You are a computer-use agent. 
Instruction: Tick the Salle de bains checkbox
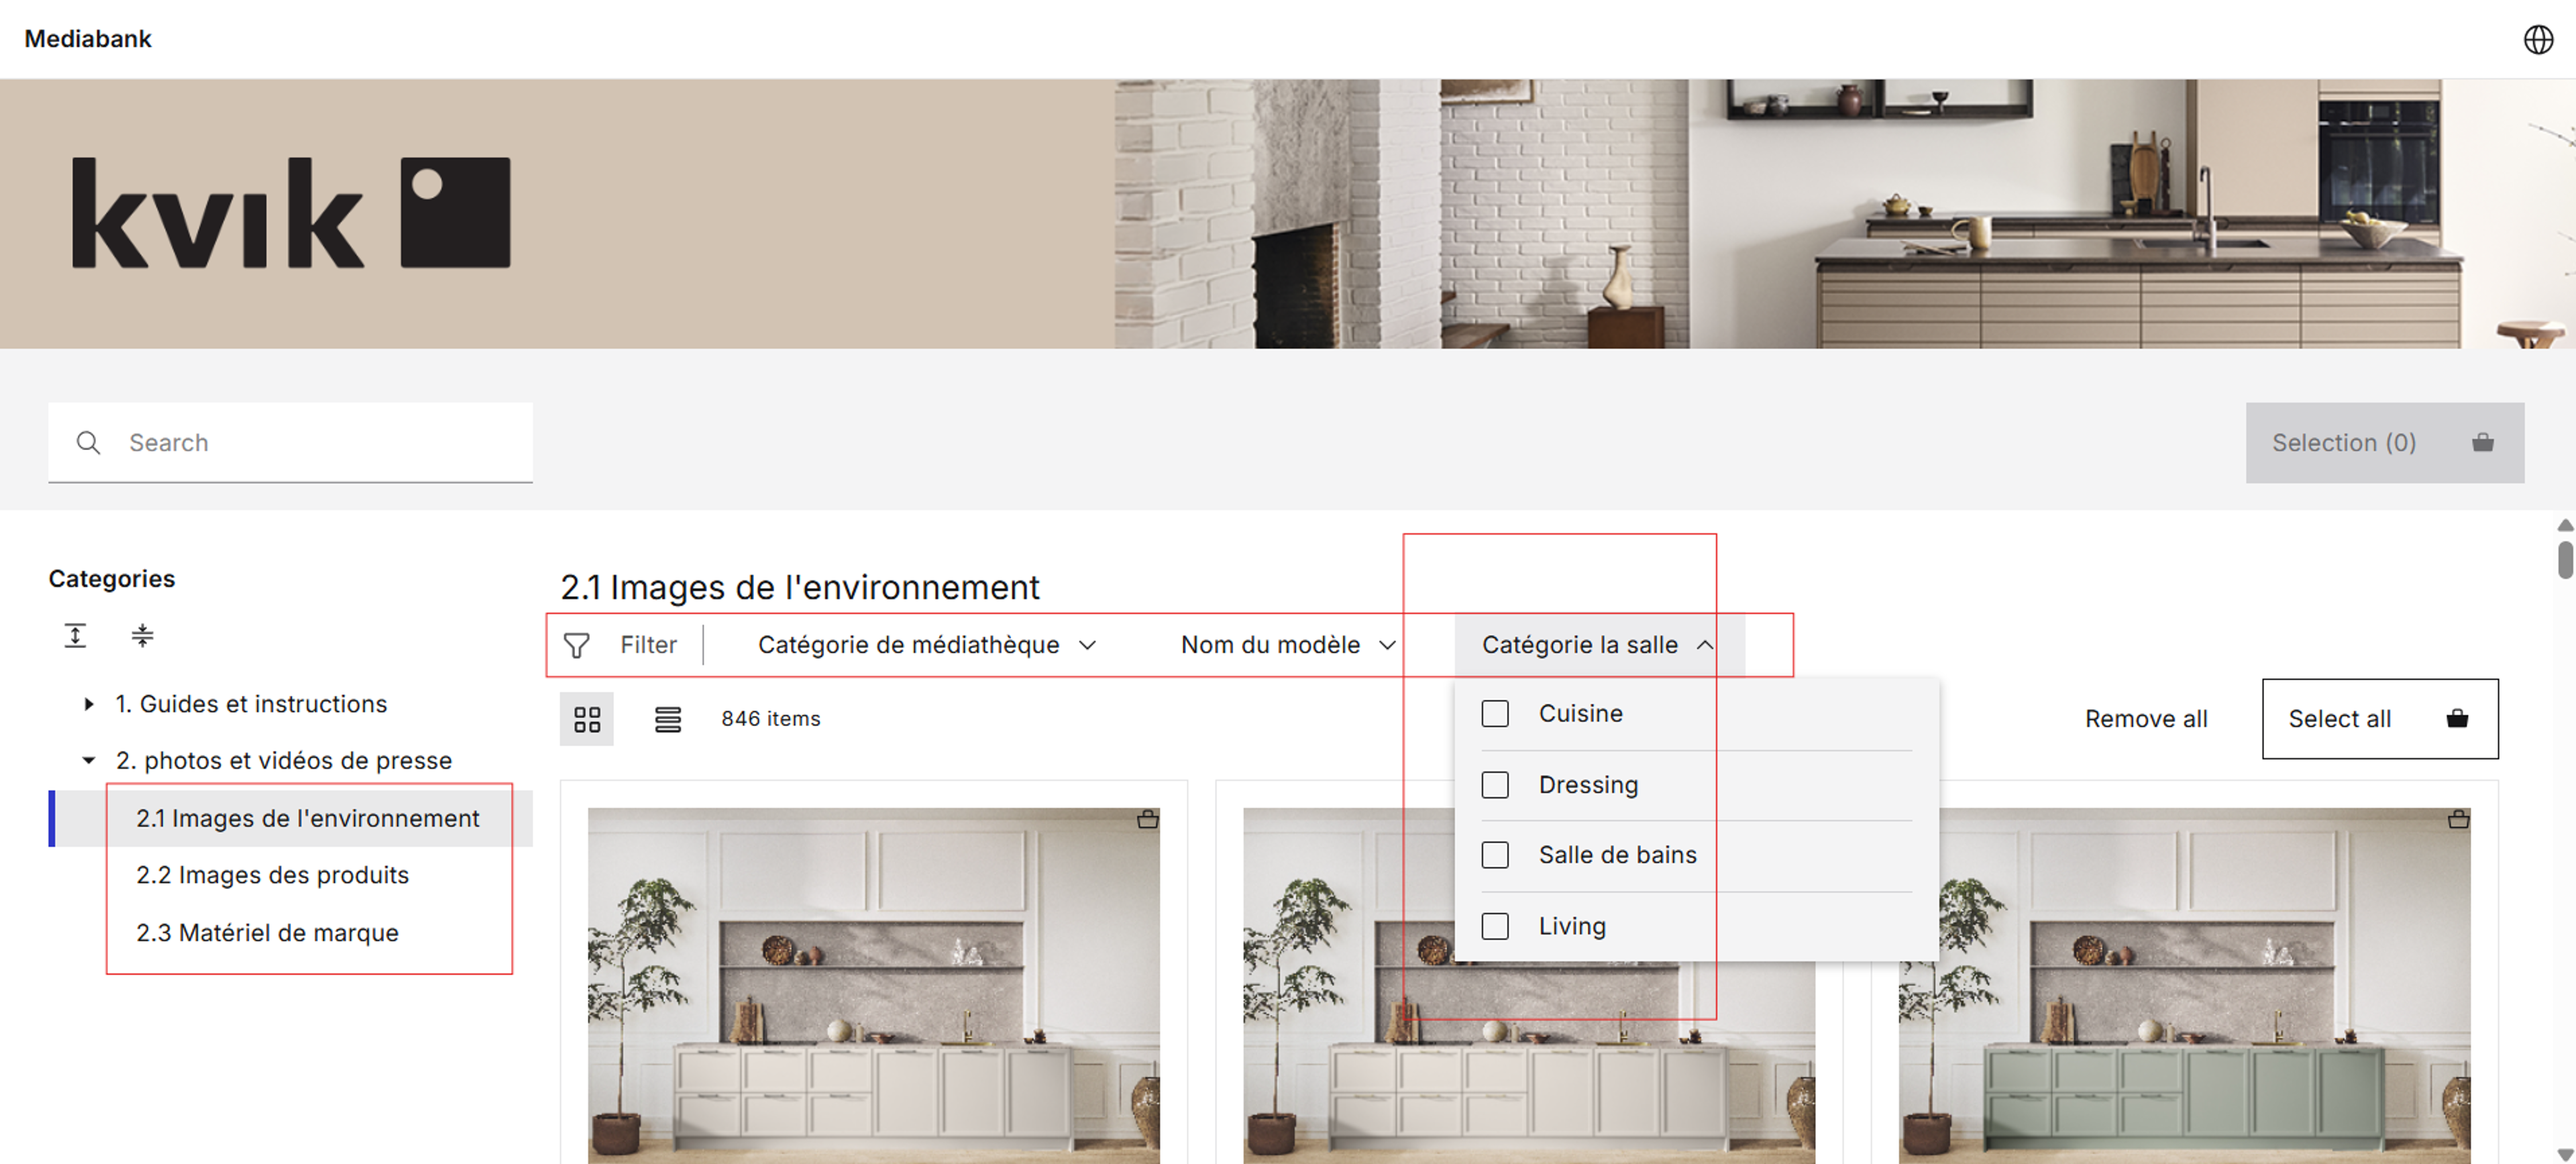point(1495,855)
